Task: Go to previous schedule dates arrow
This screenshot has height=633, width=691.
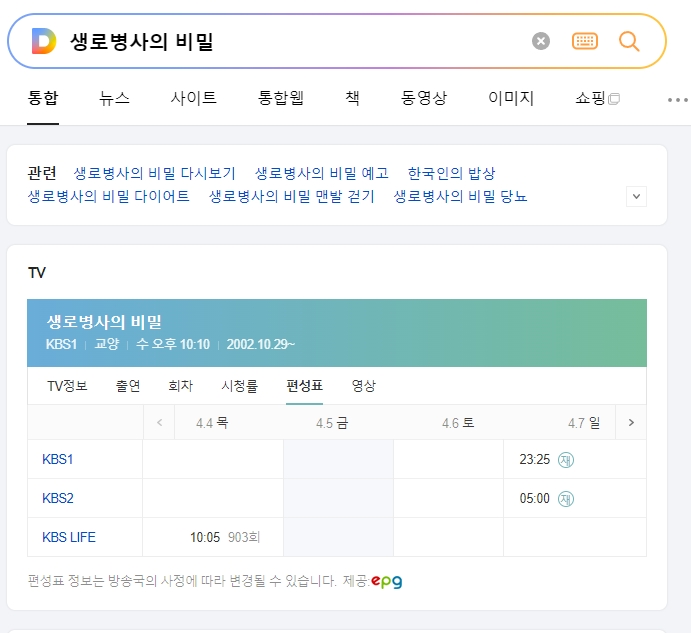Action: [x=160, y=423]
